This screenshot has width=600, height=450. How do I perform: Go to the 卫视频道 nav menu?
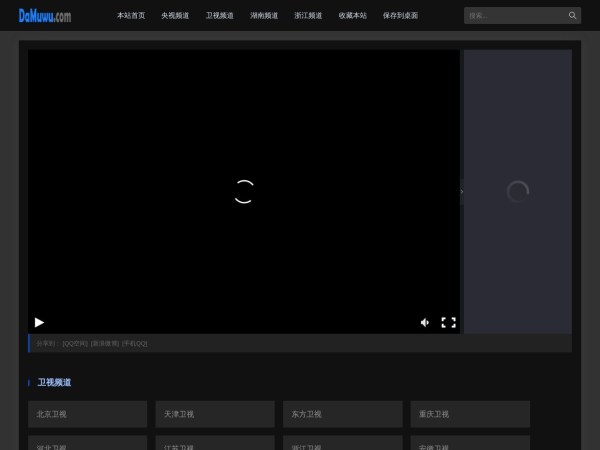[219, 16]
